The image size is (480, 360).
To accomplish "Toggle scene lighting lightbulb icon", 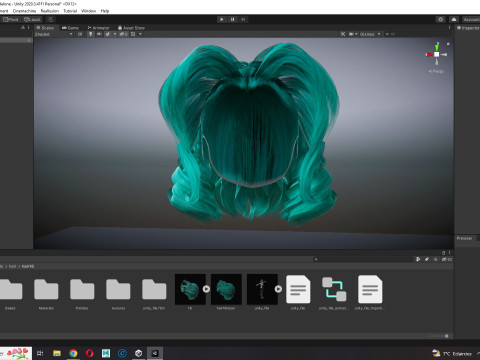I will (90, 34).
